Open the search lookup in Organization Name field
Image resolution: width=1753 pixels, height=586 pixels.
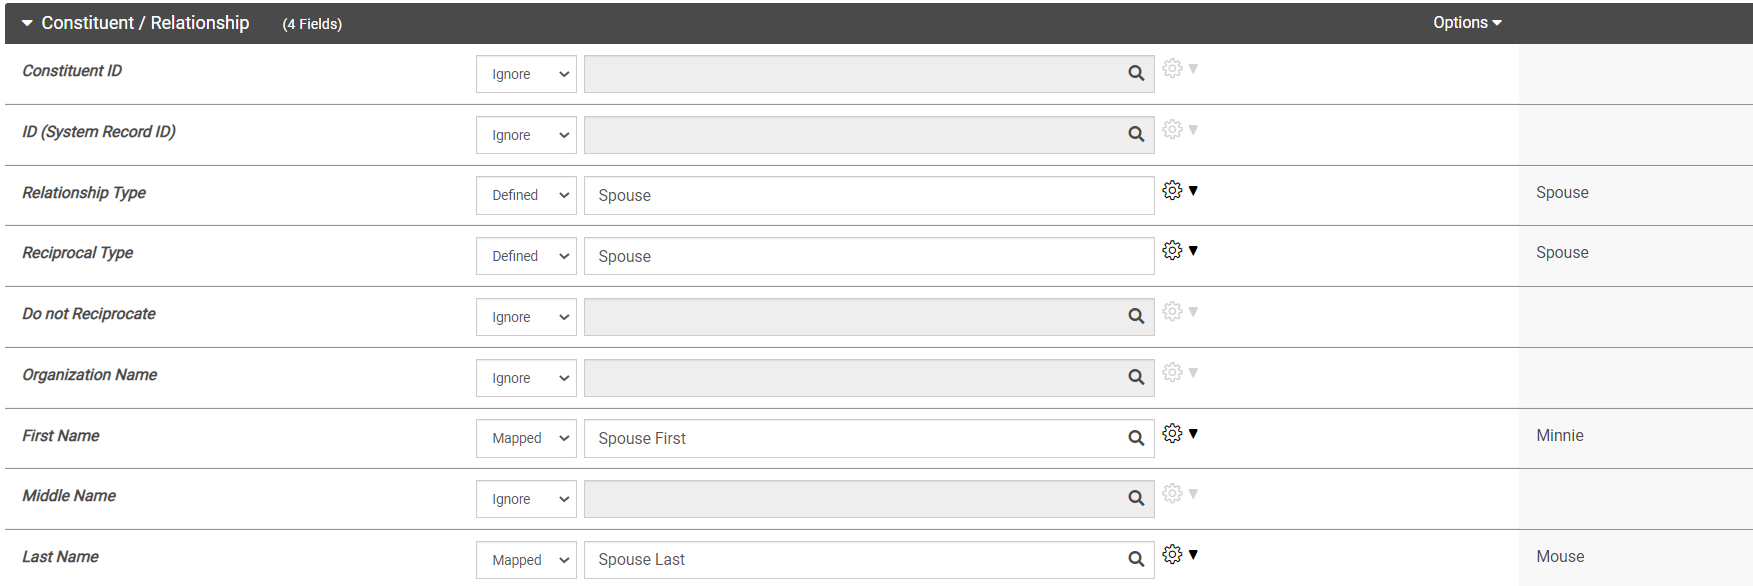point(1136,377)
